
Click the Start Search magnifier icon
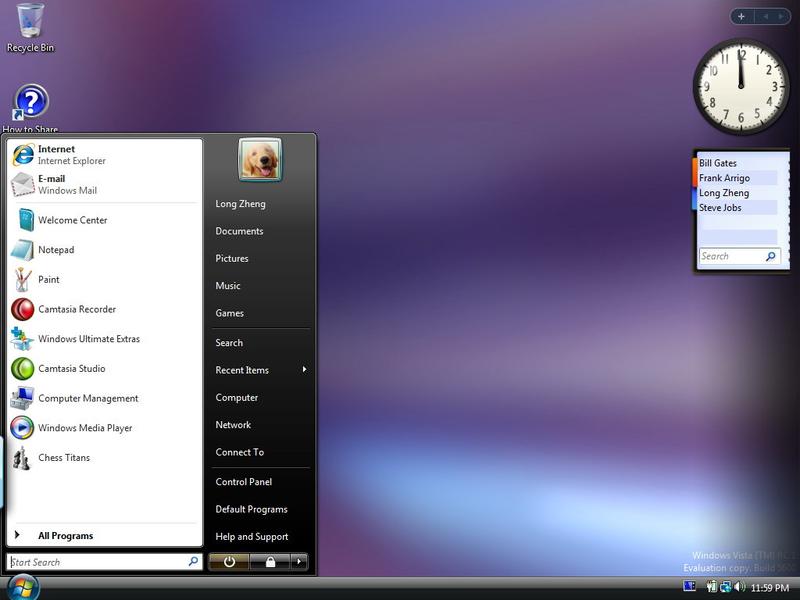[x=193, y=562]
